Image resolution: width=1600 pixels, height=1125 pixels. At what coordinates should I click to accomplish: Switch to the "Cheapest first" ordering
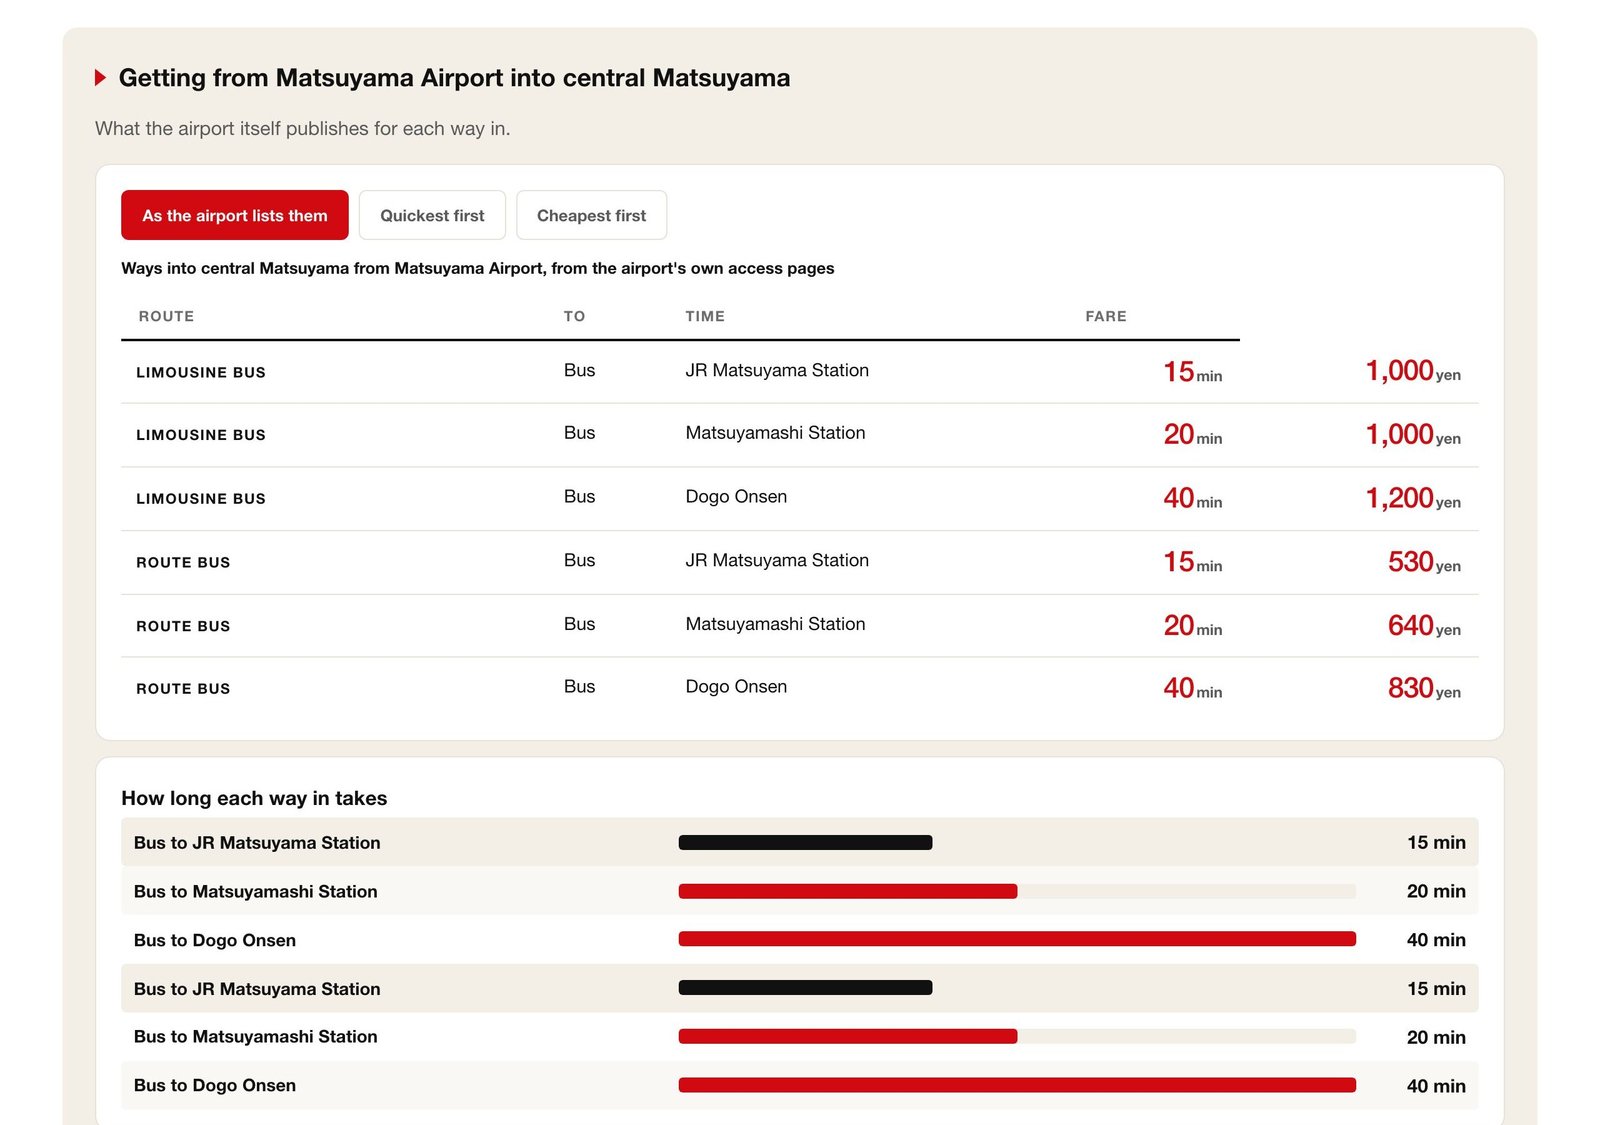[591, 215]
